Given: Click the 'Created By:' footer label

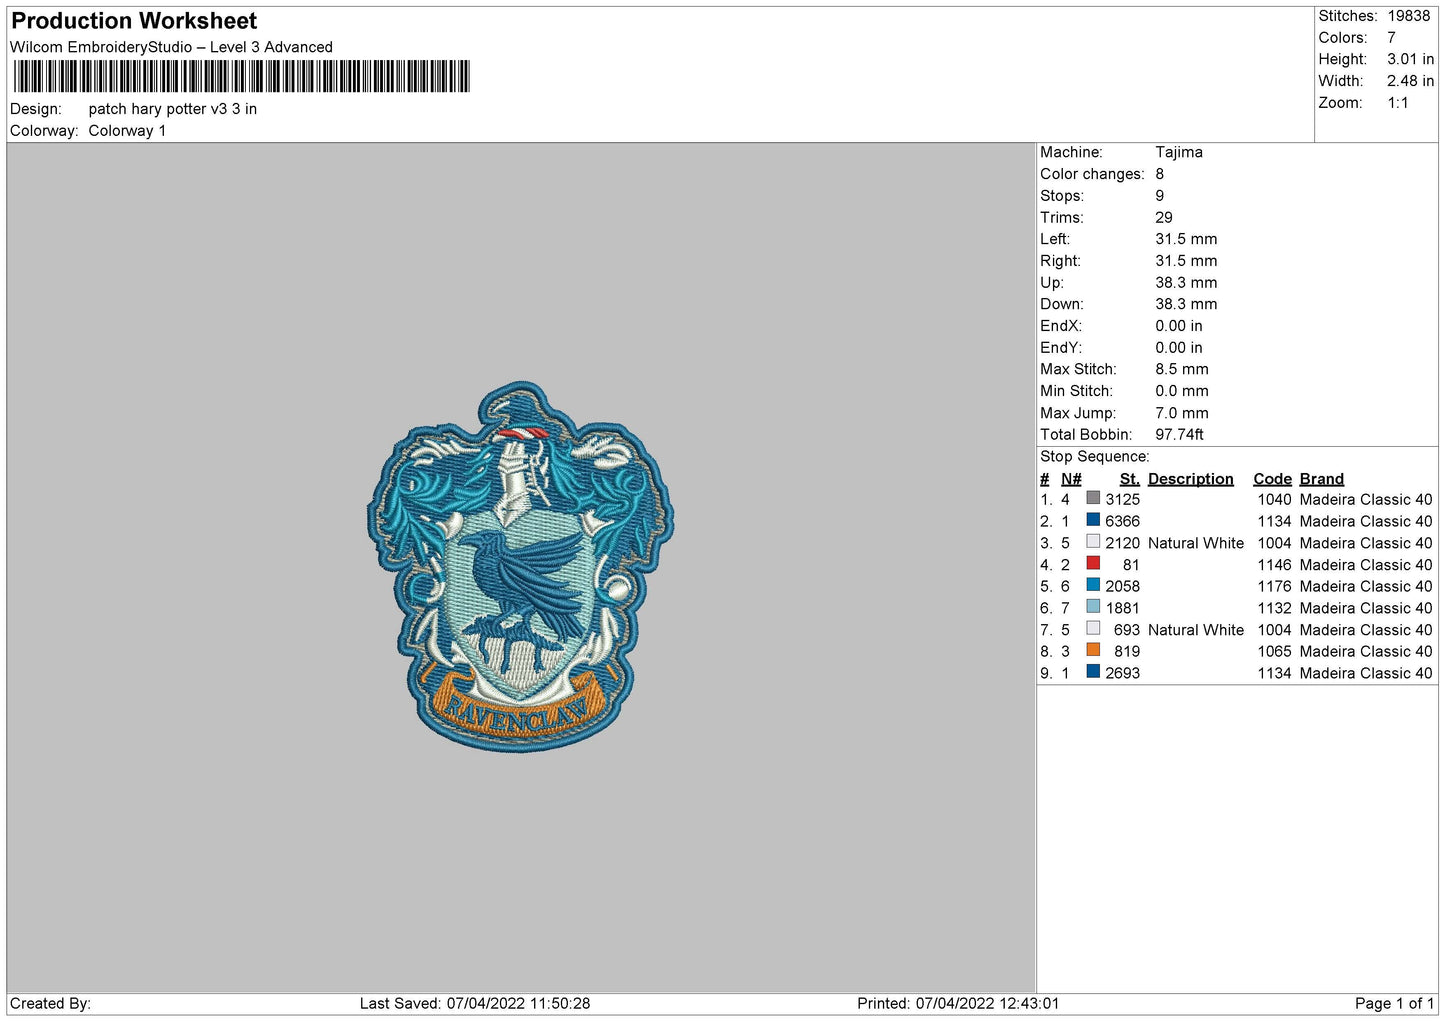Looking at the screenshot, I should click(50, 1003).
